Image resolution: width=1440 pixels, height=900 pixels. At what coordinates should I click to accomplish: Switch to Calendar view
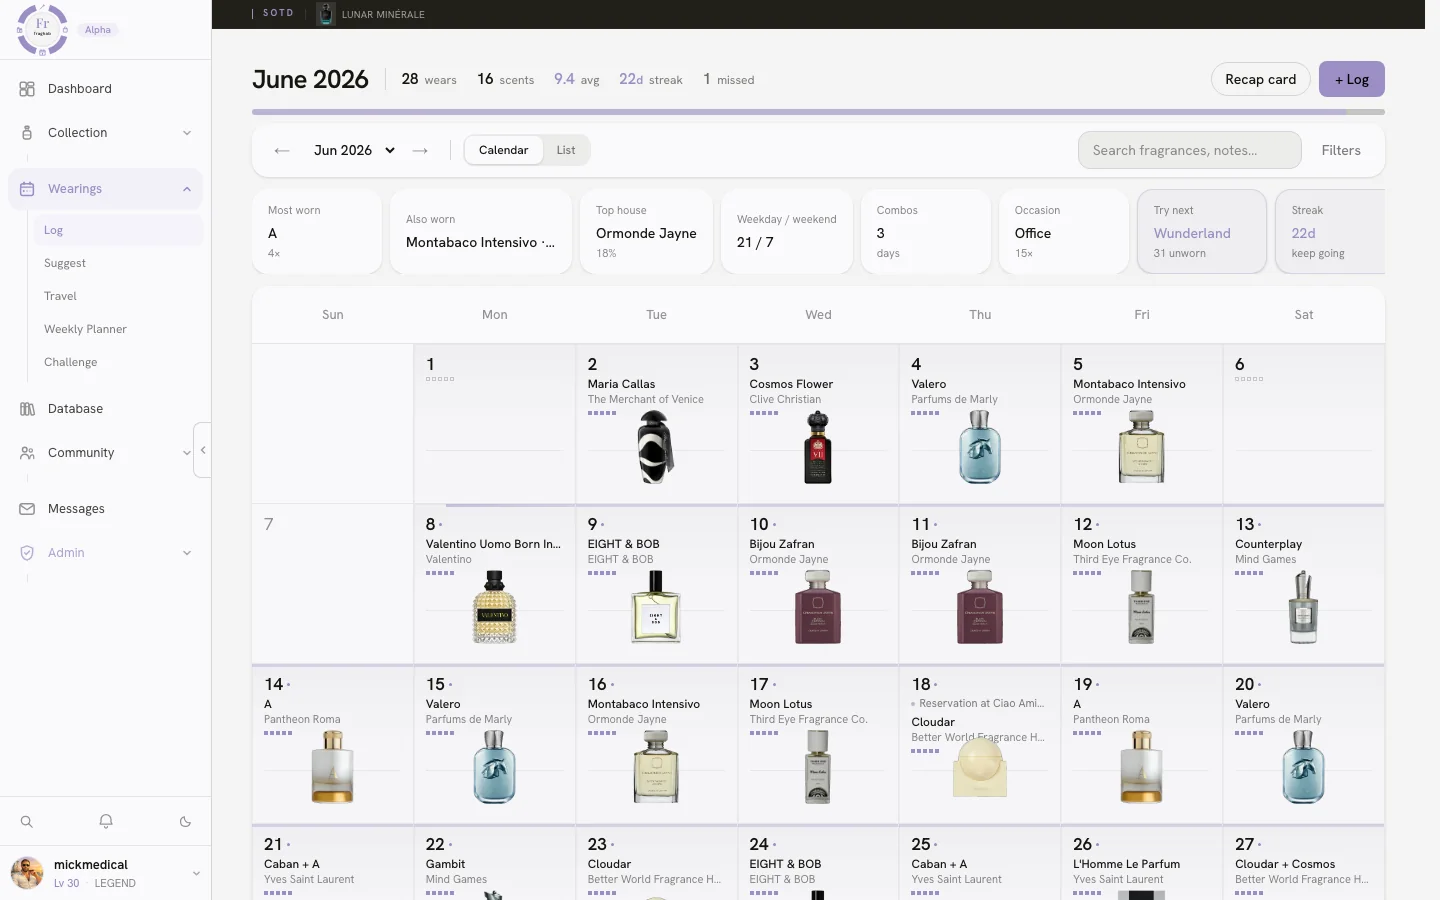pos(503,150)
